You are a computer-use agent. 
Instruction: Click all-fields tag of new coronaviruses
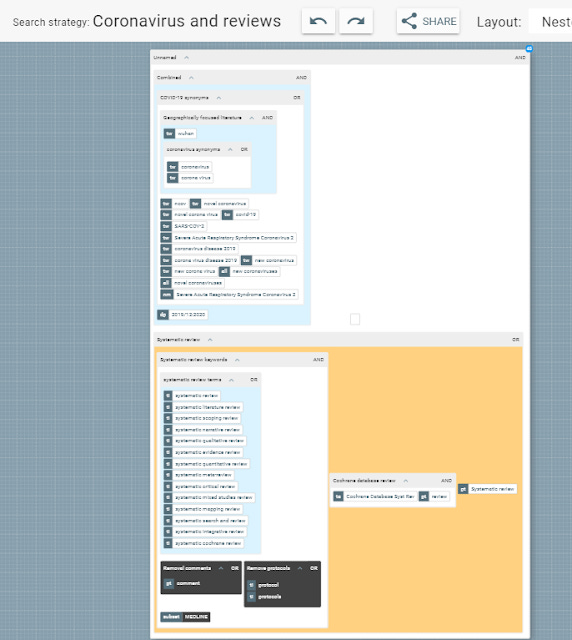point(224,271)
